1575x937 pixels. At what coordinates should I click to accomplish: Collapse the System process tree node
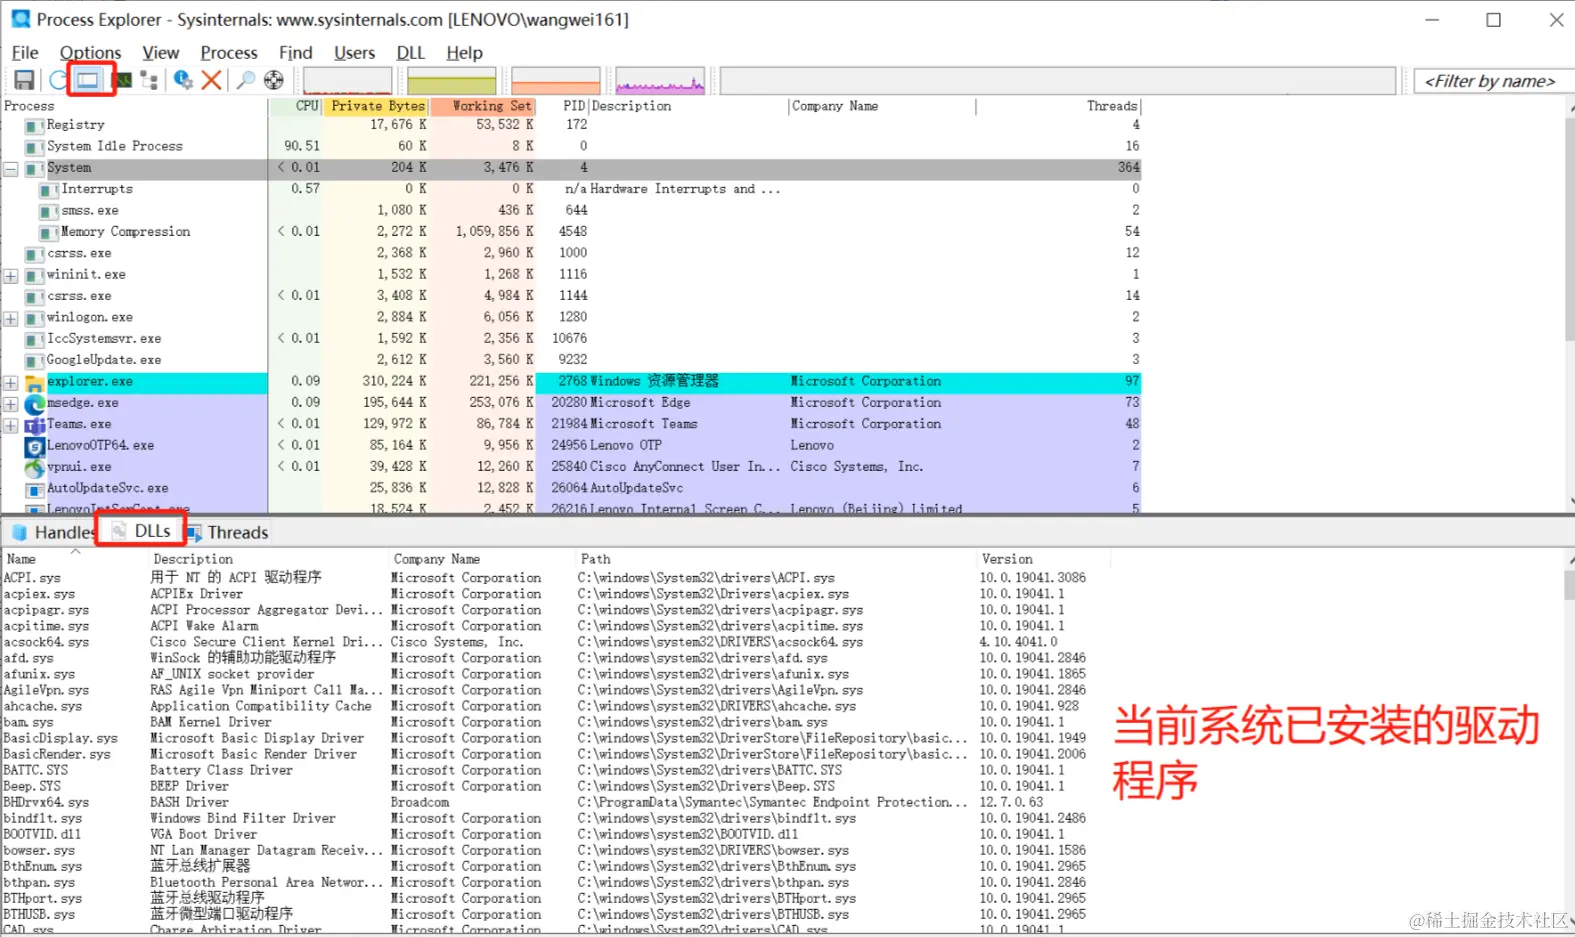coord(11,169)
